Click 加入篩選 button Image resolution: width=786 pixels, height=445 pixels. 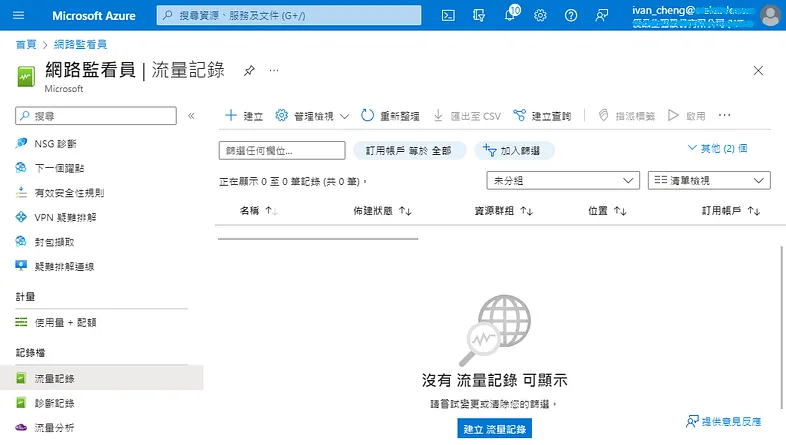pos(514,150)
